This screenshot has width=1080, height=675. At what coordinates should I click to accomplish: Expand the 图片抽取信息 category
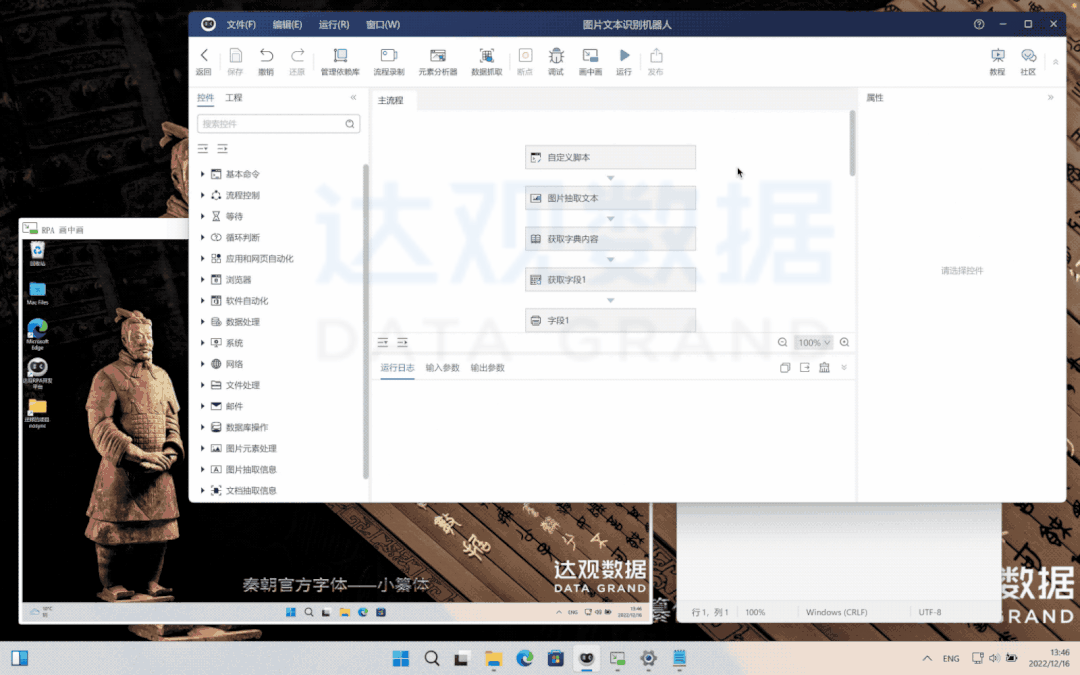tap(202, 470)
